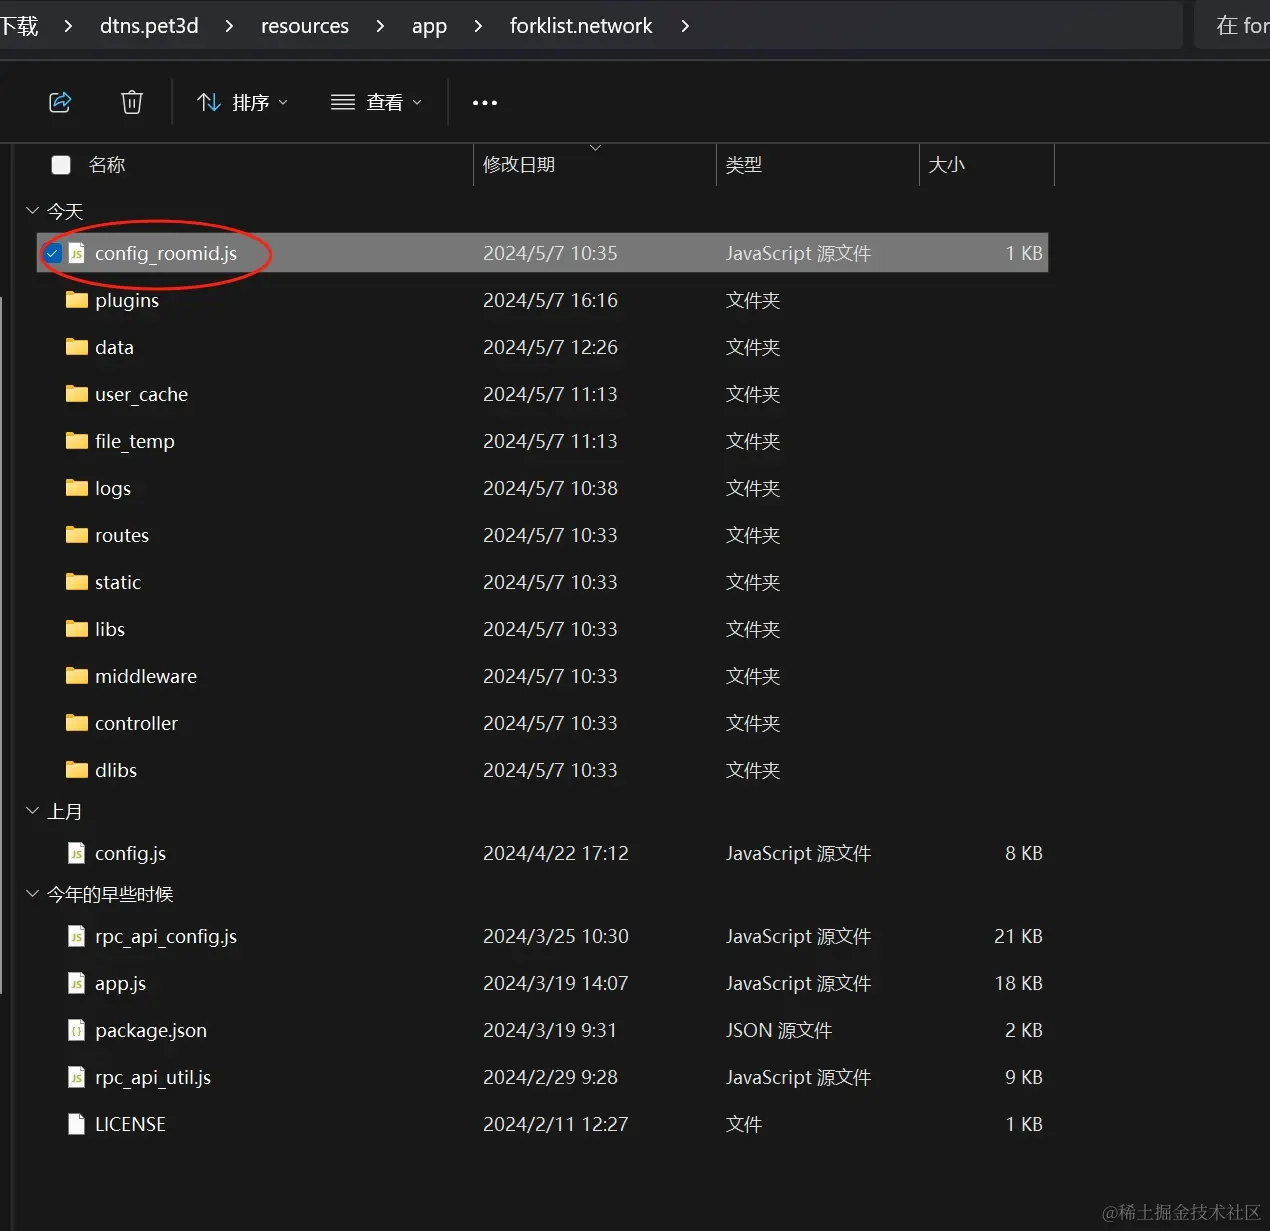Click chevron after resources breadcrumb
Image resolution: width=1270 pixels, height=1231 pixels.
pyautogui.click(x=380, y=26)
